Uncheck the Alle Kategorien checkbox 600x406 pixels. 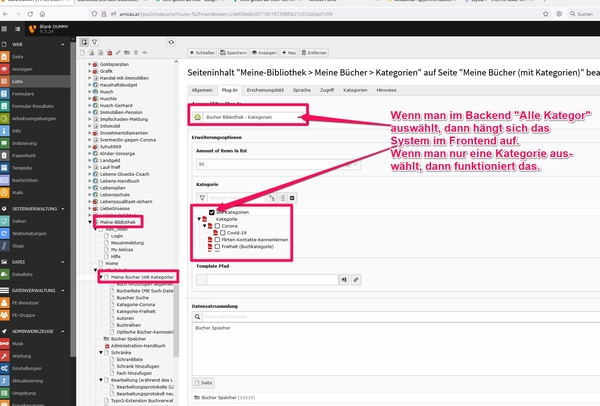(212, 212)
